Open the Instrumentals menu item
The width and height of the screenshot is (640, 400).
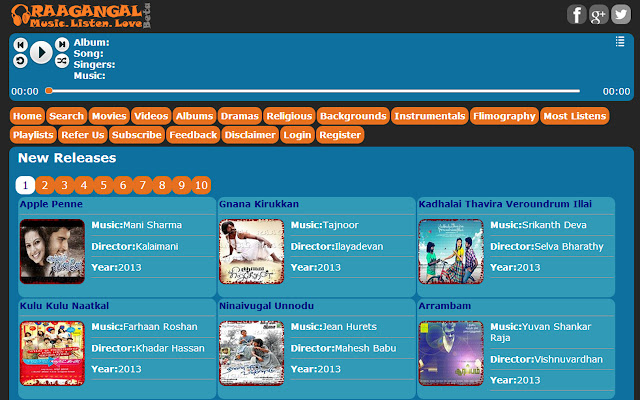click(x=430, y=116)
